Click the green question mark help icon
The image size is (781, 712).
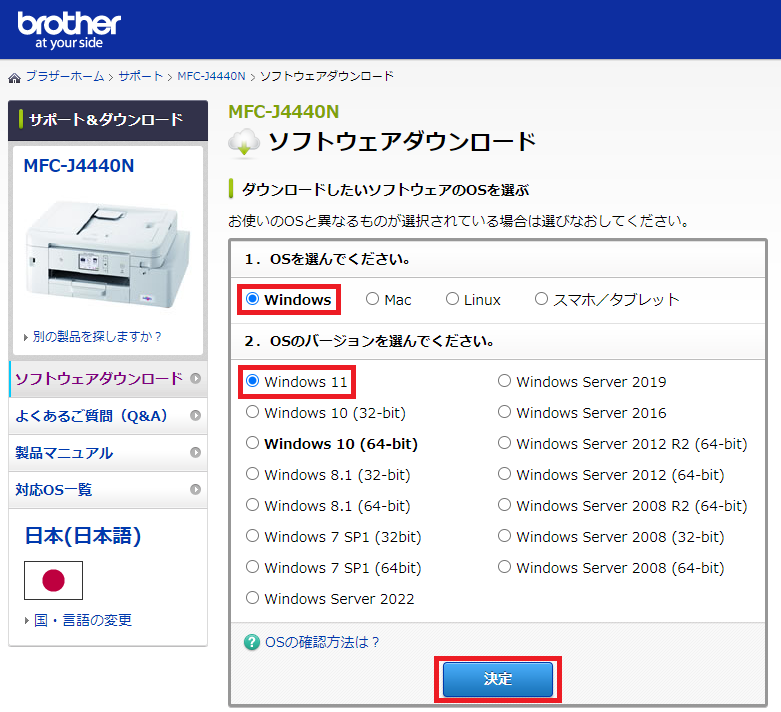(x=252, y=642)
